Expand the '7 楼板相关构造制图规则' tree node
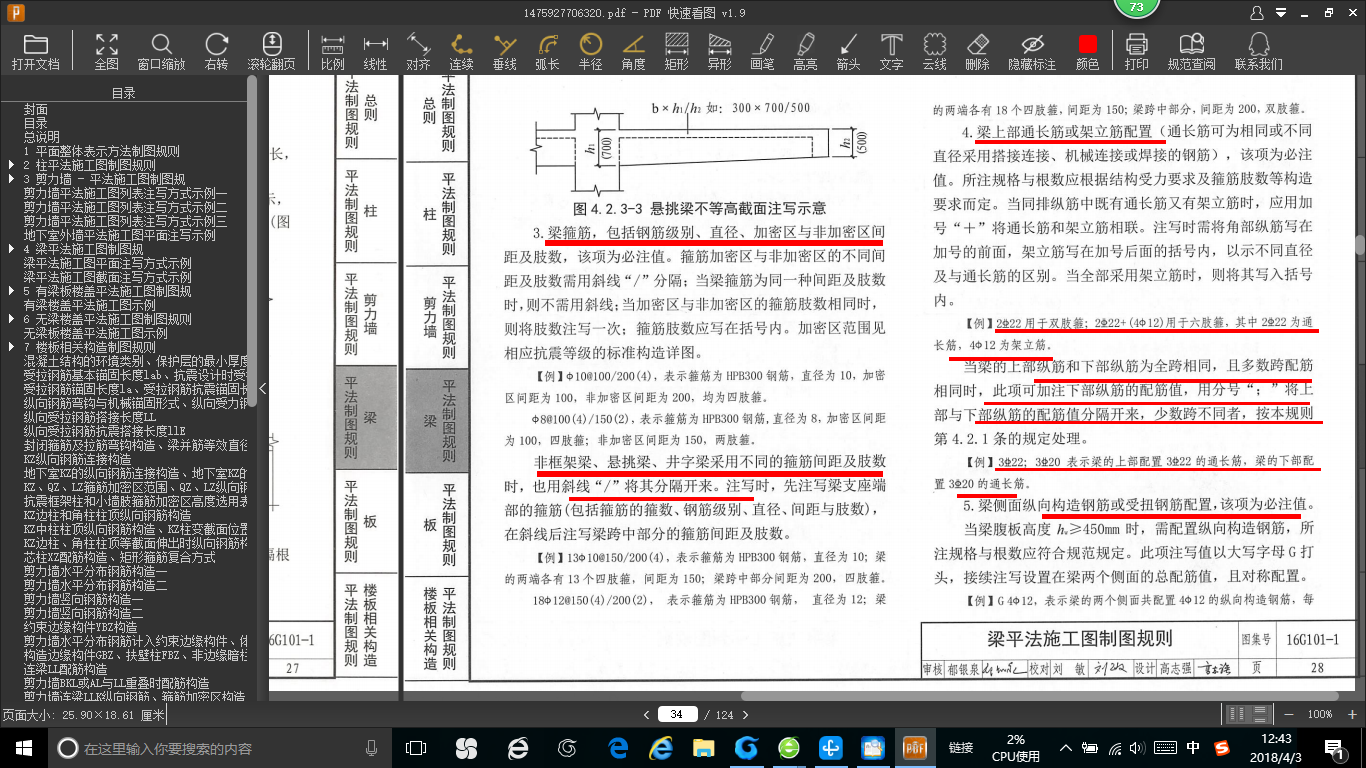Viewport: 1366px width, 768px height. pyautogui.click(x=11, y=347)
